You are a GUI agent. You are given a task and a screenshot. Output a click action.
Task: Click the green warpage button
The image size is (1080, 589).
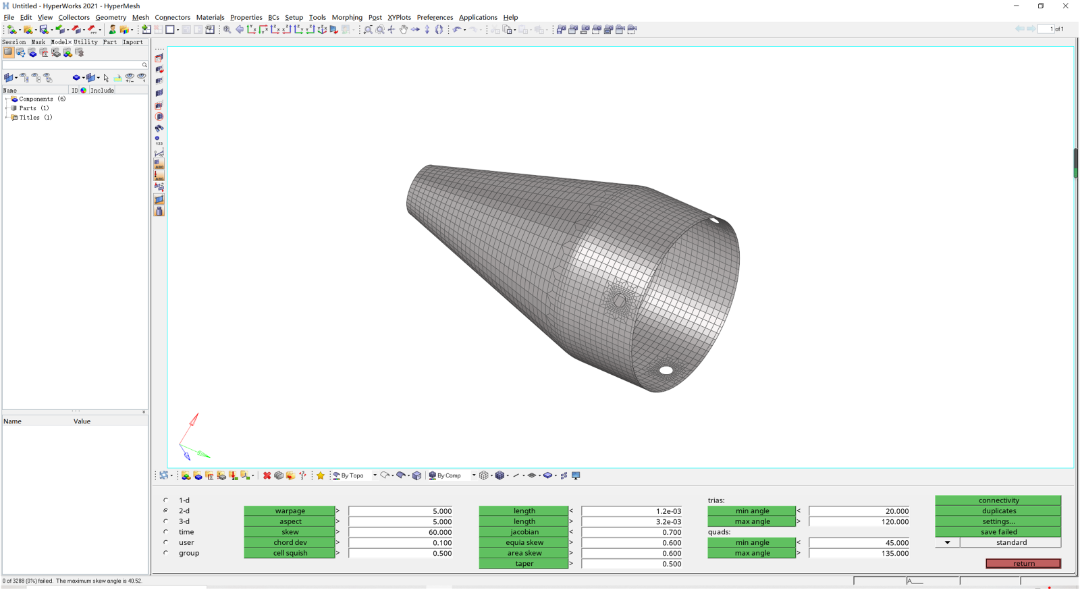[x=289, y=511]
